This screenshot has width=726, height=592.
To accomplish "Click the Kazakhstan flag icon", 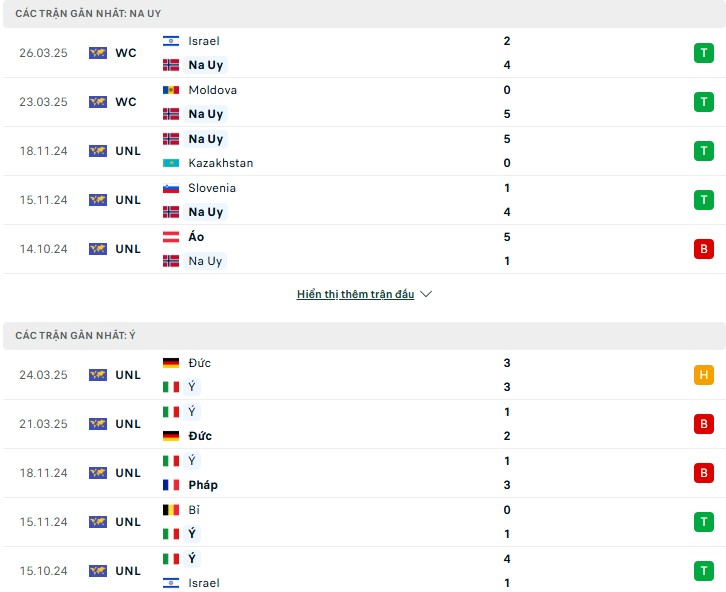I will 171,163.
